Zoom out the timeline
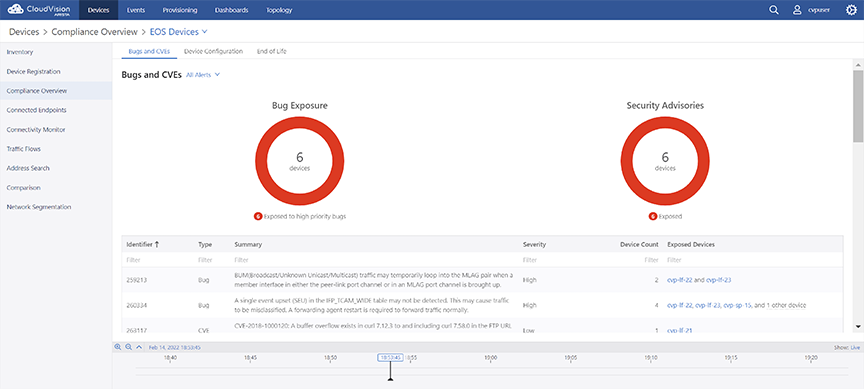864x389 pixels. (x=128, y=347)
